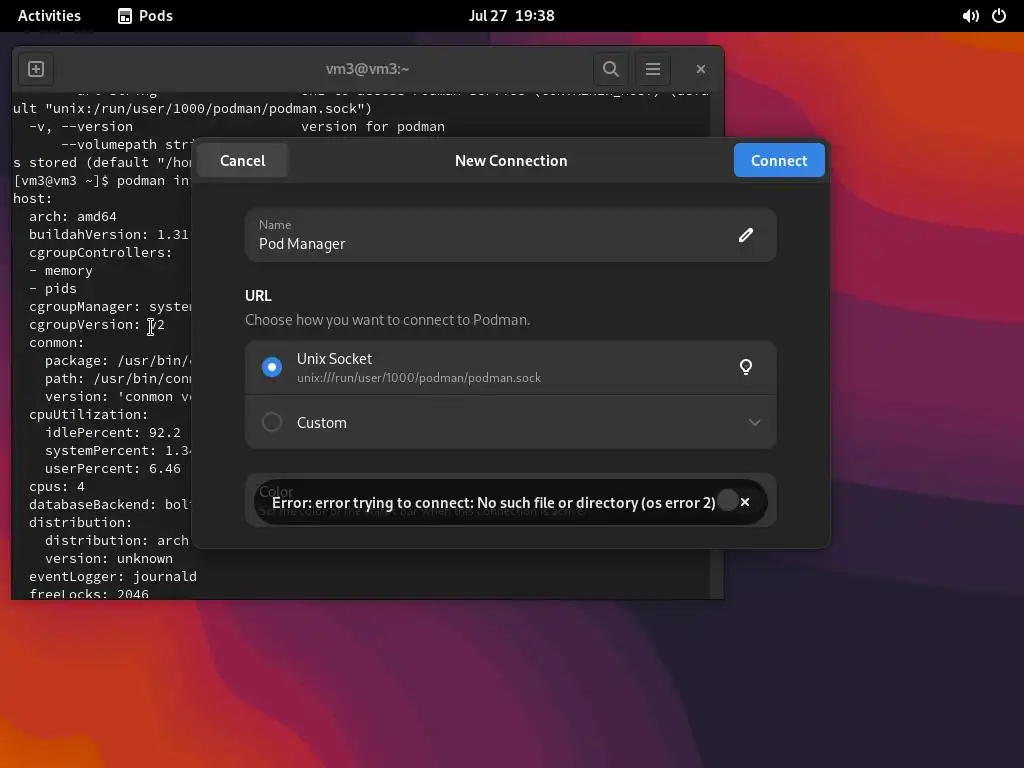
Task: Click the blue Connect button
Action: point(779,161)
